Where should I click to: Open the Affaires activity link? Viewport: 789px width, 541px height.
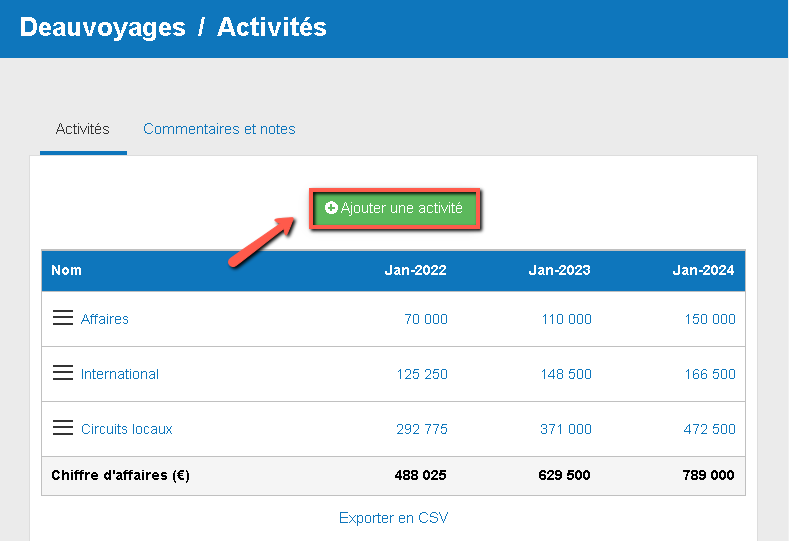coord(105,319)
